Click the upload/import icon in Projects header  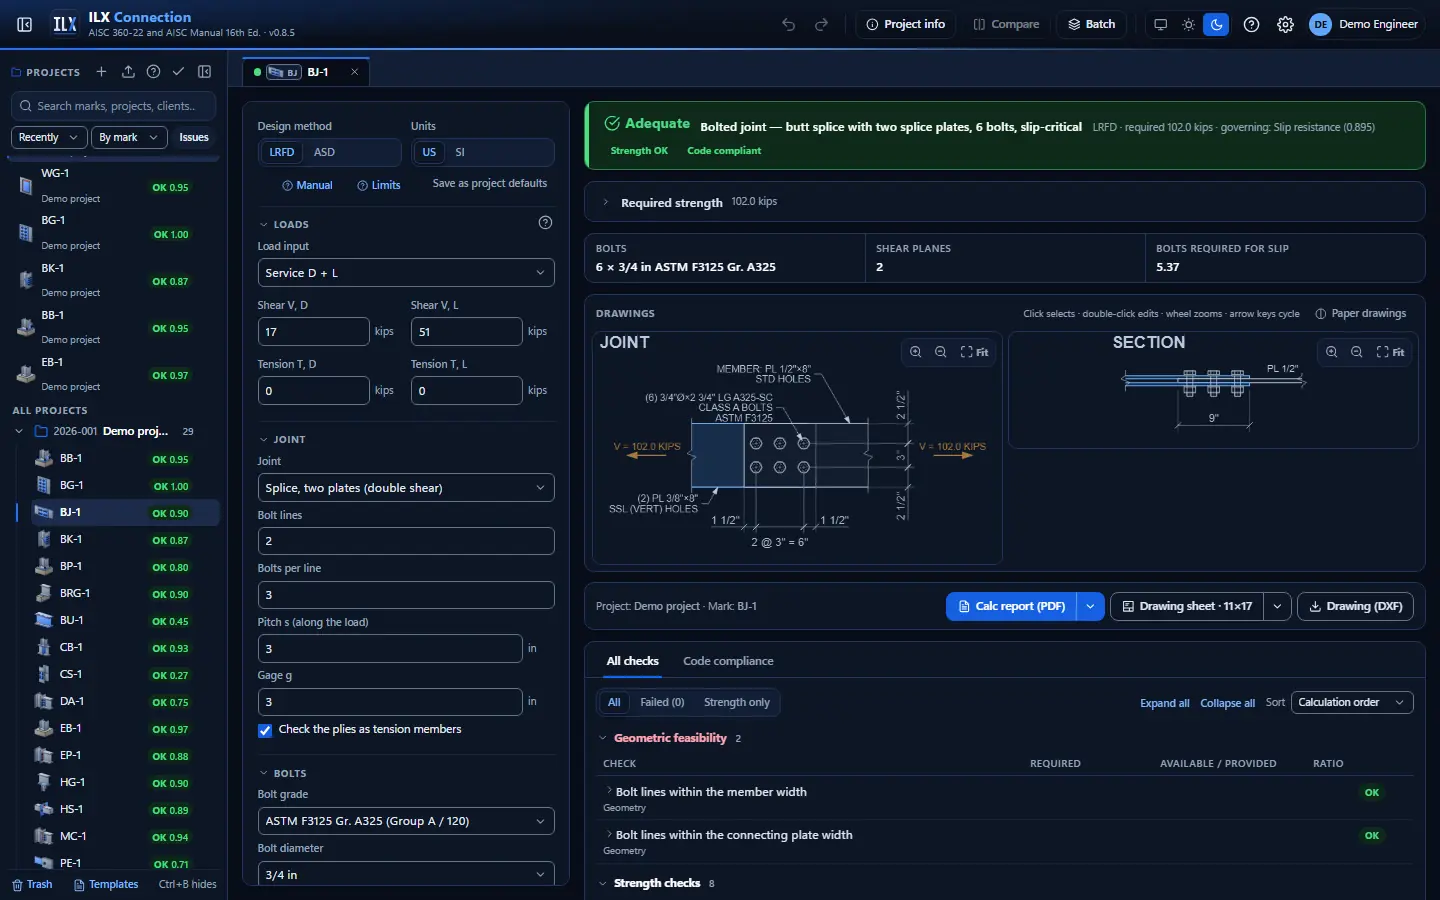coord(128,72)
